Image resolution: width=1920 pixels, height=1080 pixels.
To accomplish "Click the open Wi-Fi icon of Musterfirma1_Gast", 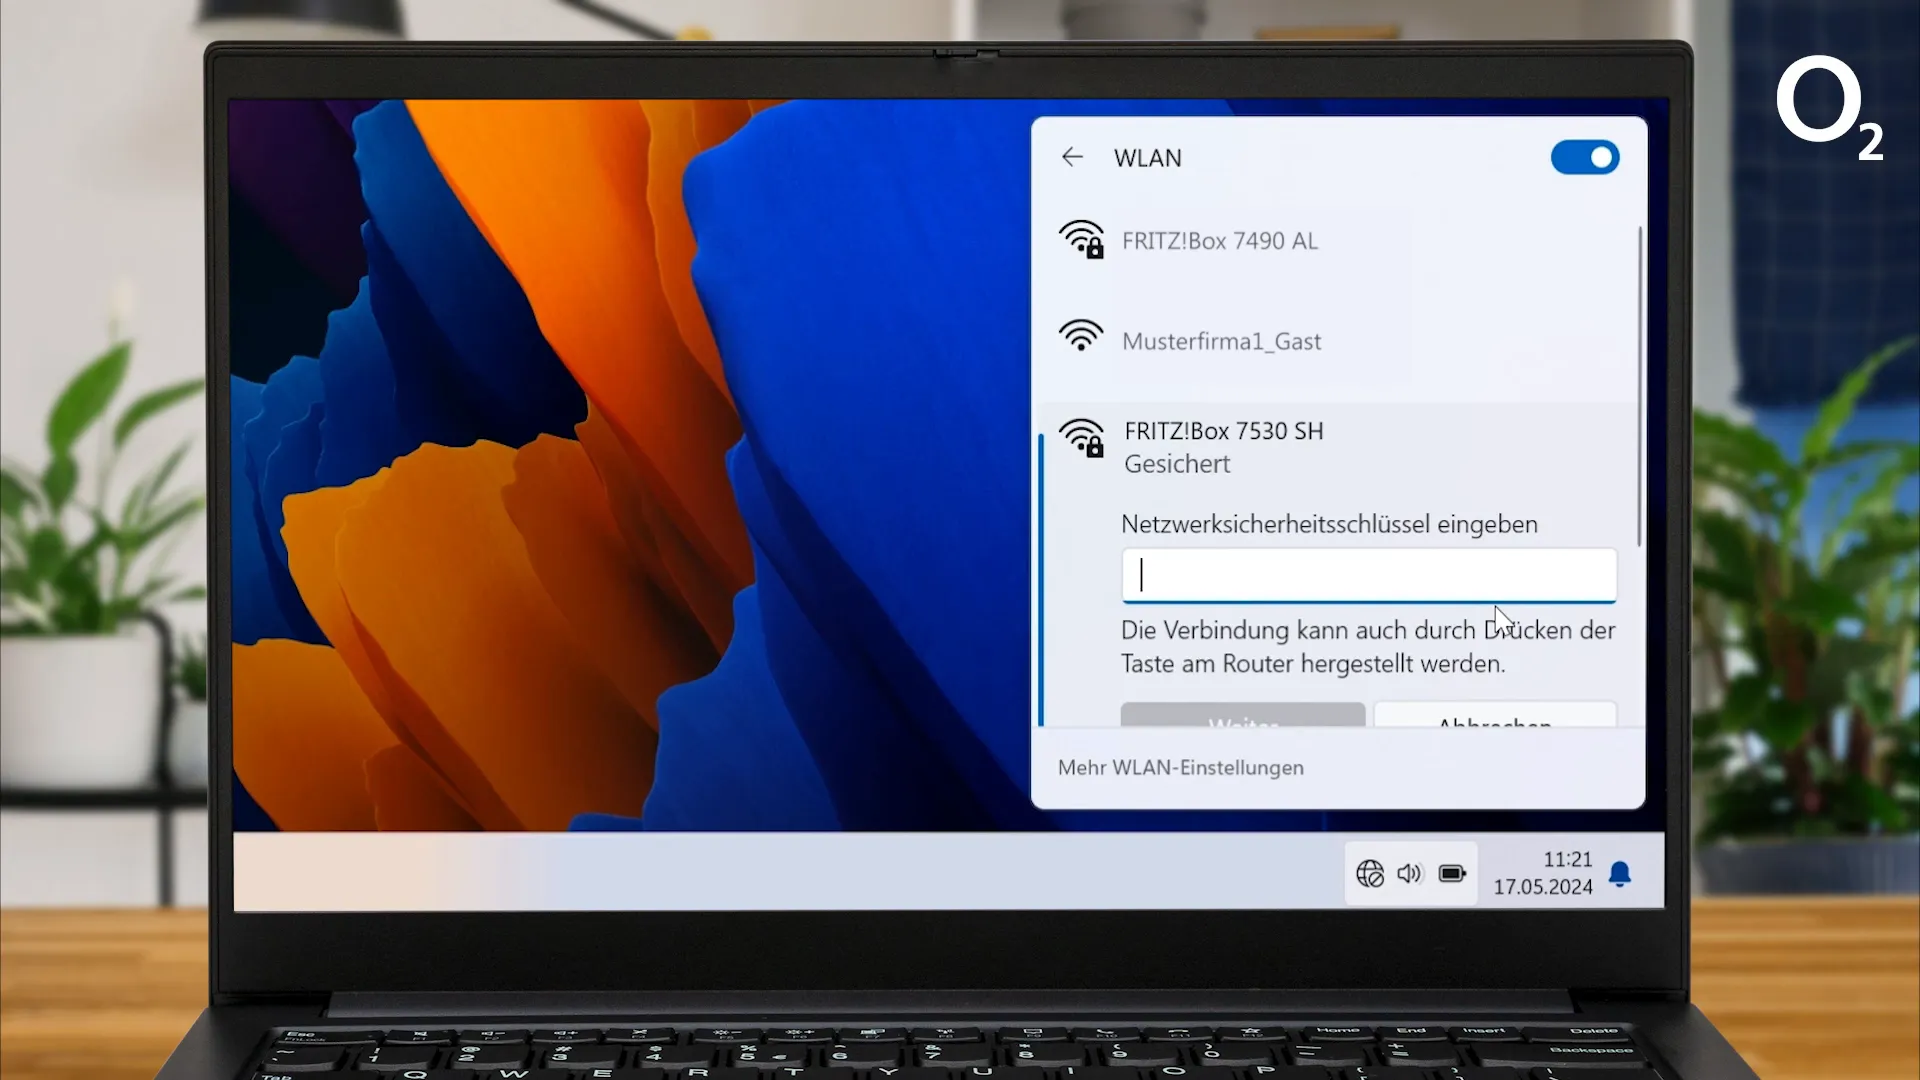I will pyautogui.click(x=1081, y=336).
